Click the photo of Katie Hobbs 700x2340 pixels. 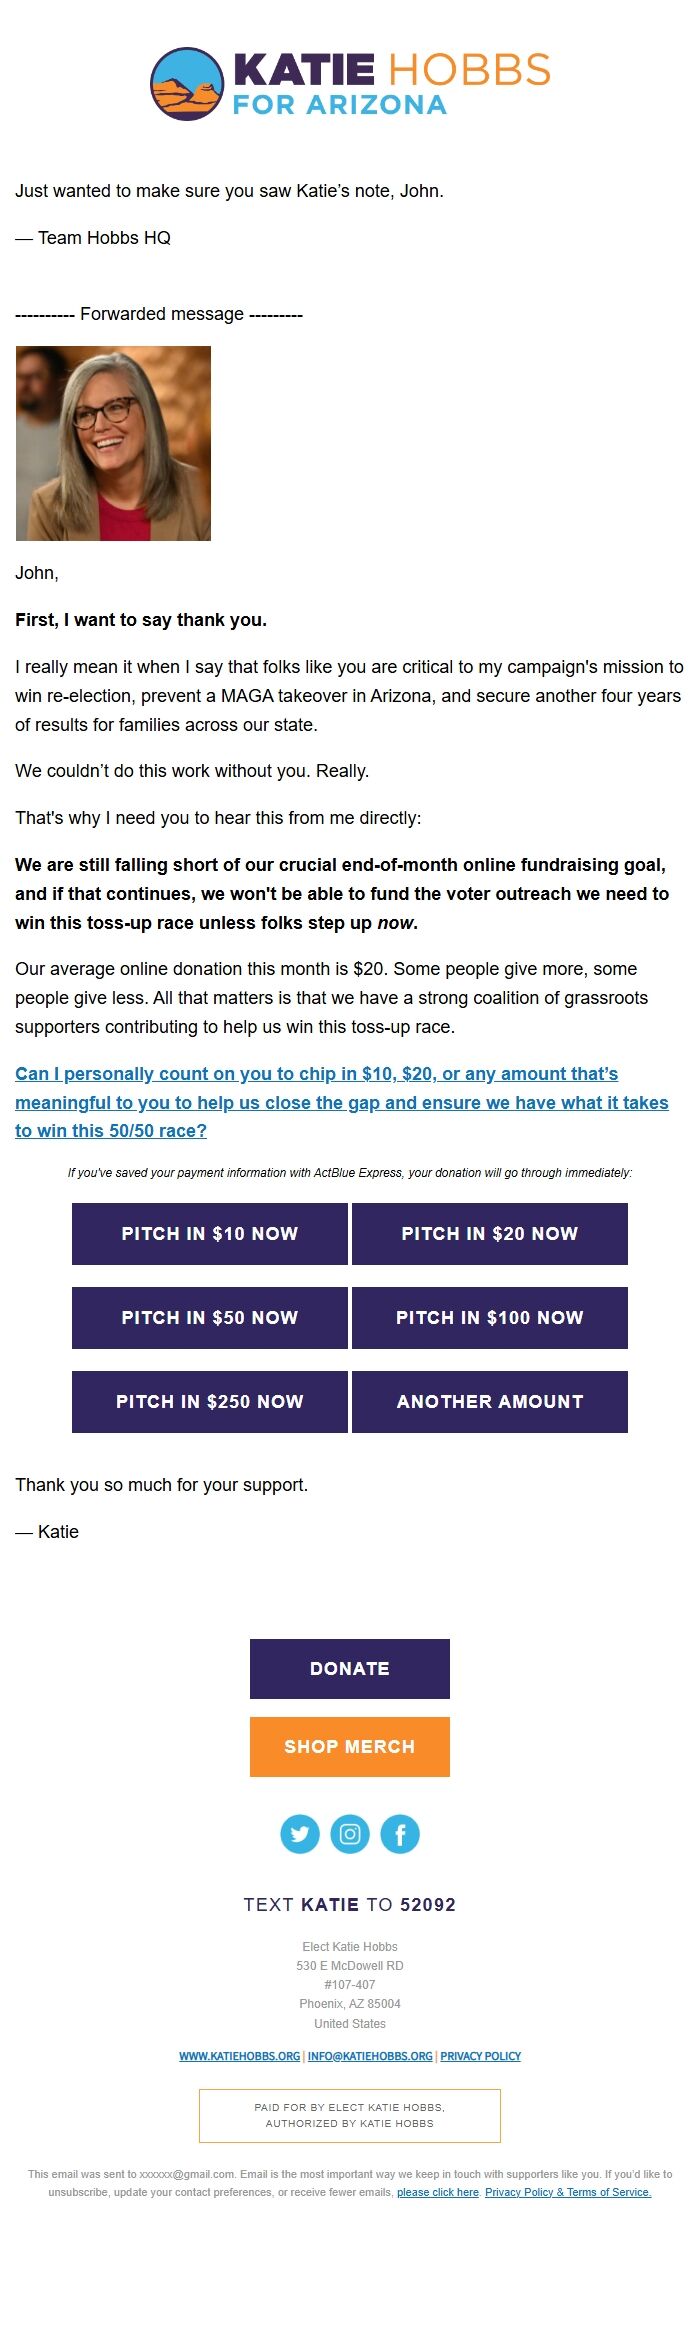[113, 440]
